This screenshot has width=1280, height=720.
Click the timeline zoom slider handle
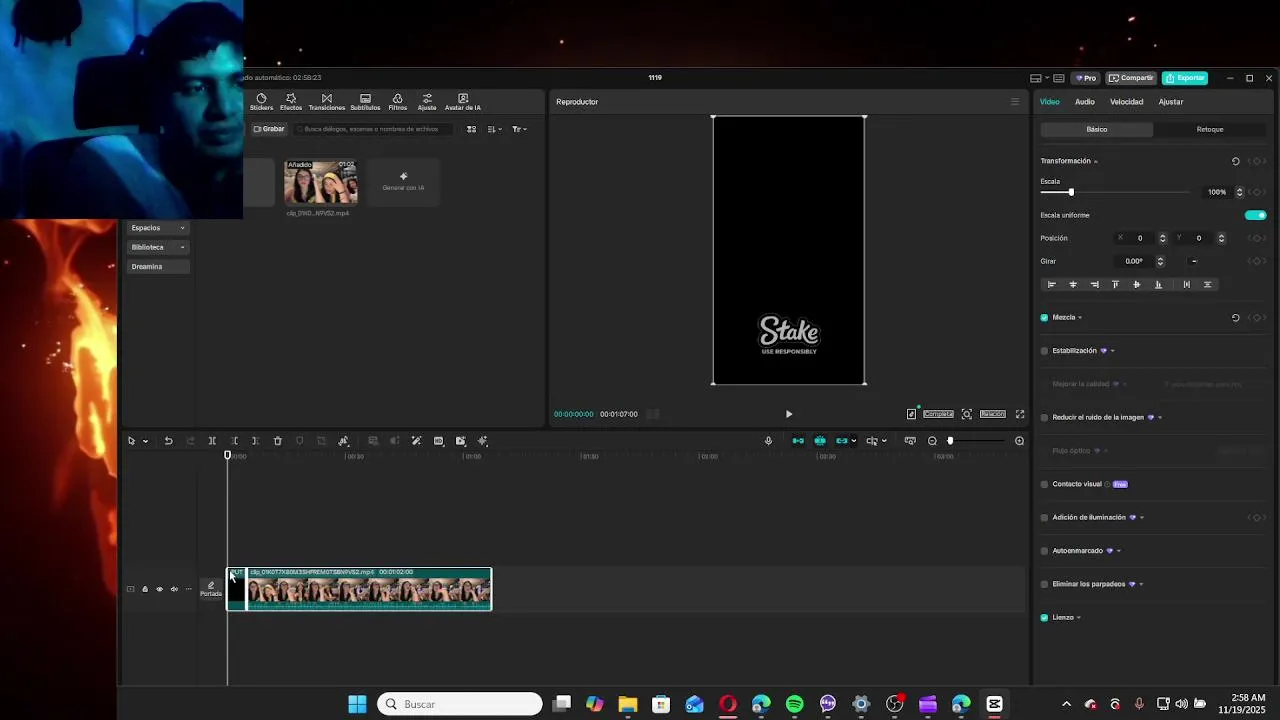[950, 441]
